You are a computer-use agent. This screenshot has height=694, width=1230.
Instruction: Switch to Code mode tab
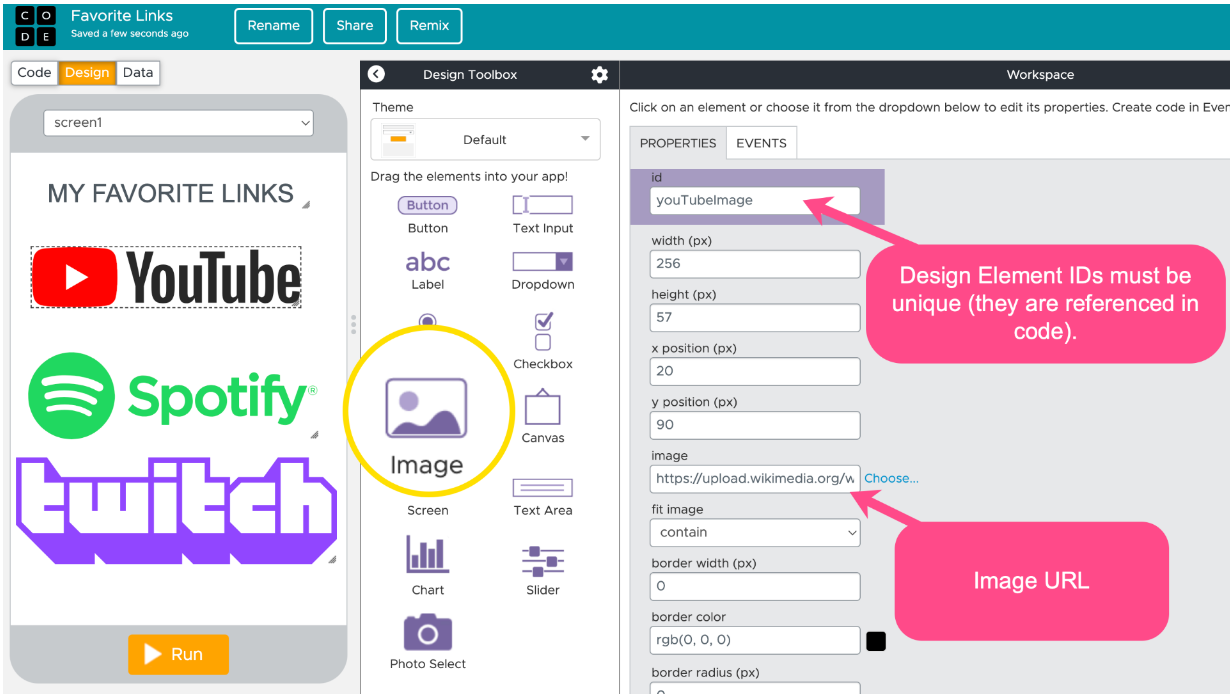(x=34, y=72)
